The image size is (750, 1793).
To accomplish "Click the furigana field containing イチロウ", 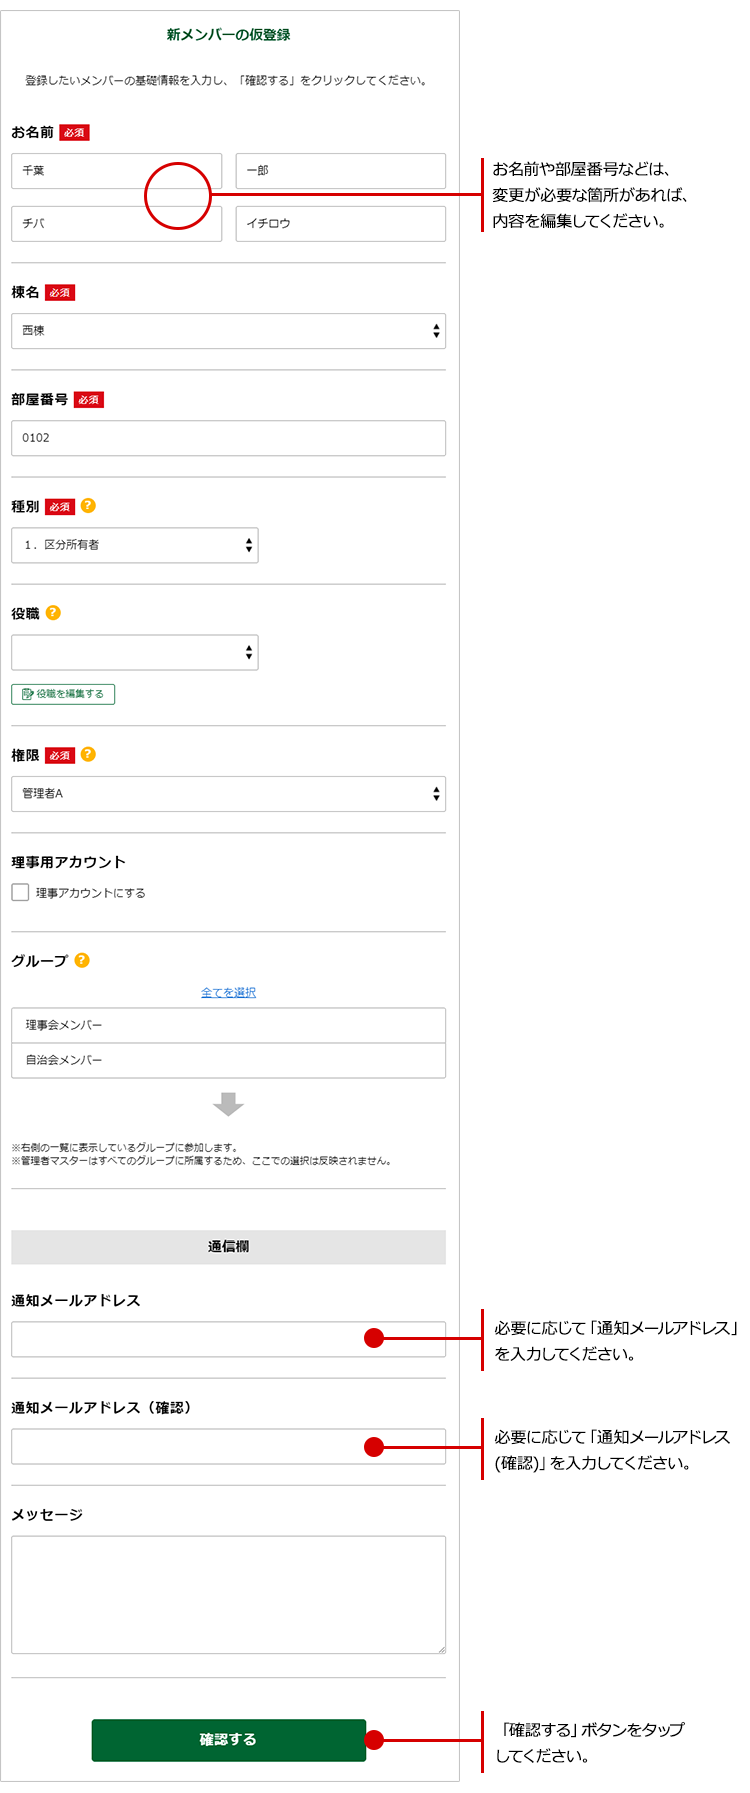I will (x=340, y=224).
